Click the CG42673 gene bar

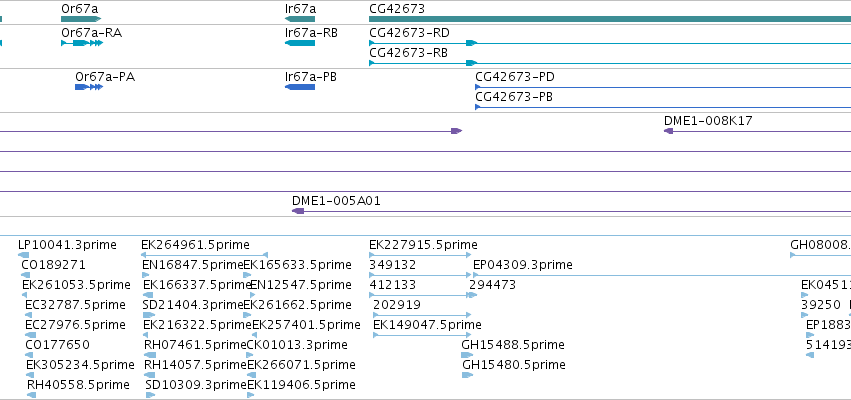tap(610, 19)
